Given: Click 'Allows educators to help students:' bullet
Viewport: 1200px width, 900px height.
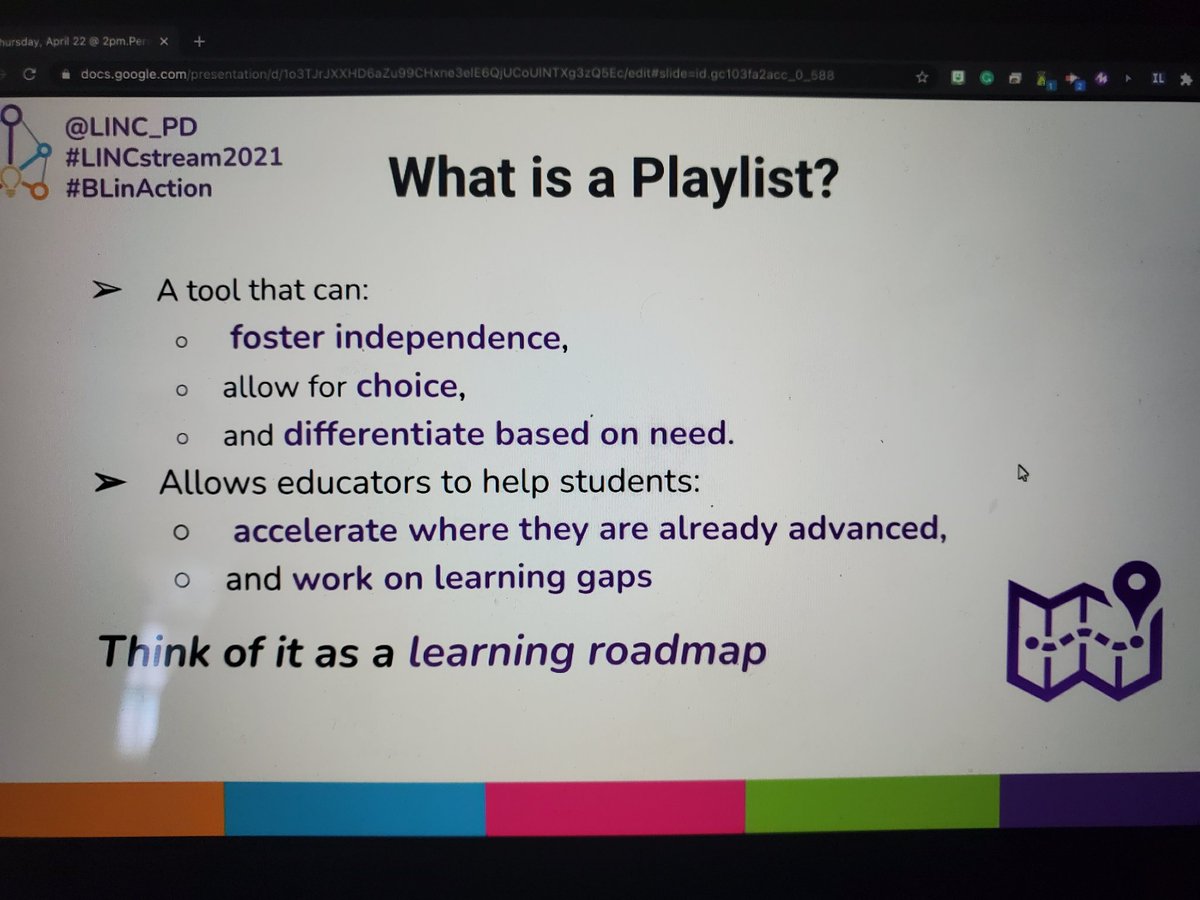Looking at the screenshot, I should pyautogui.click(x=430, y=482).
